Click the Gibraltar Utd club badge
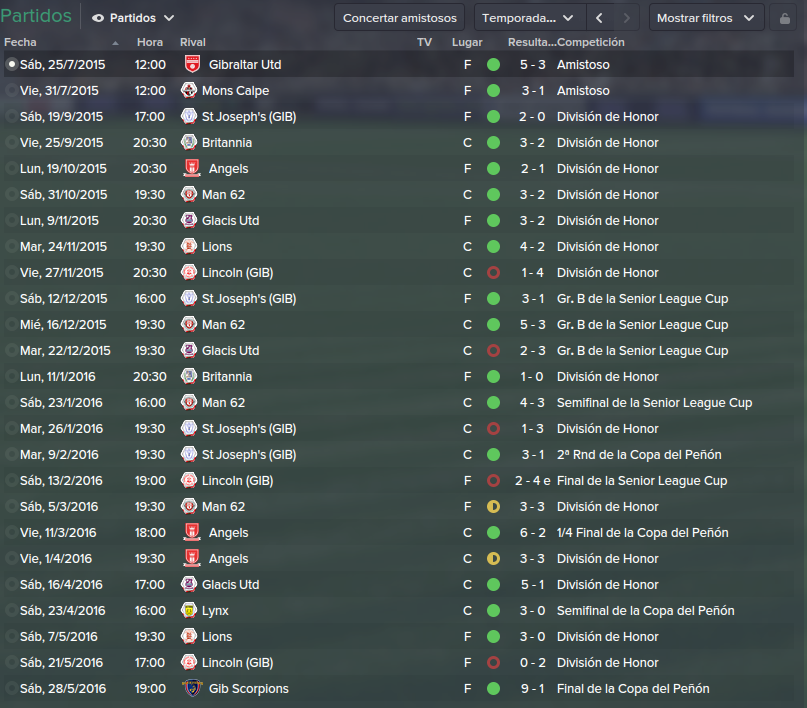 tap(192, 64)
